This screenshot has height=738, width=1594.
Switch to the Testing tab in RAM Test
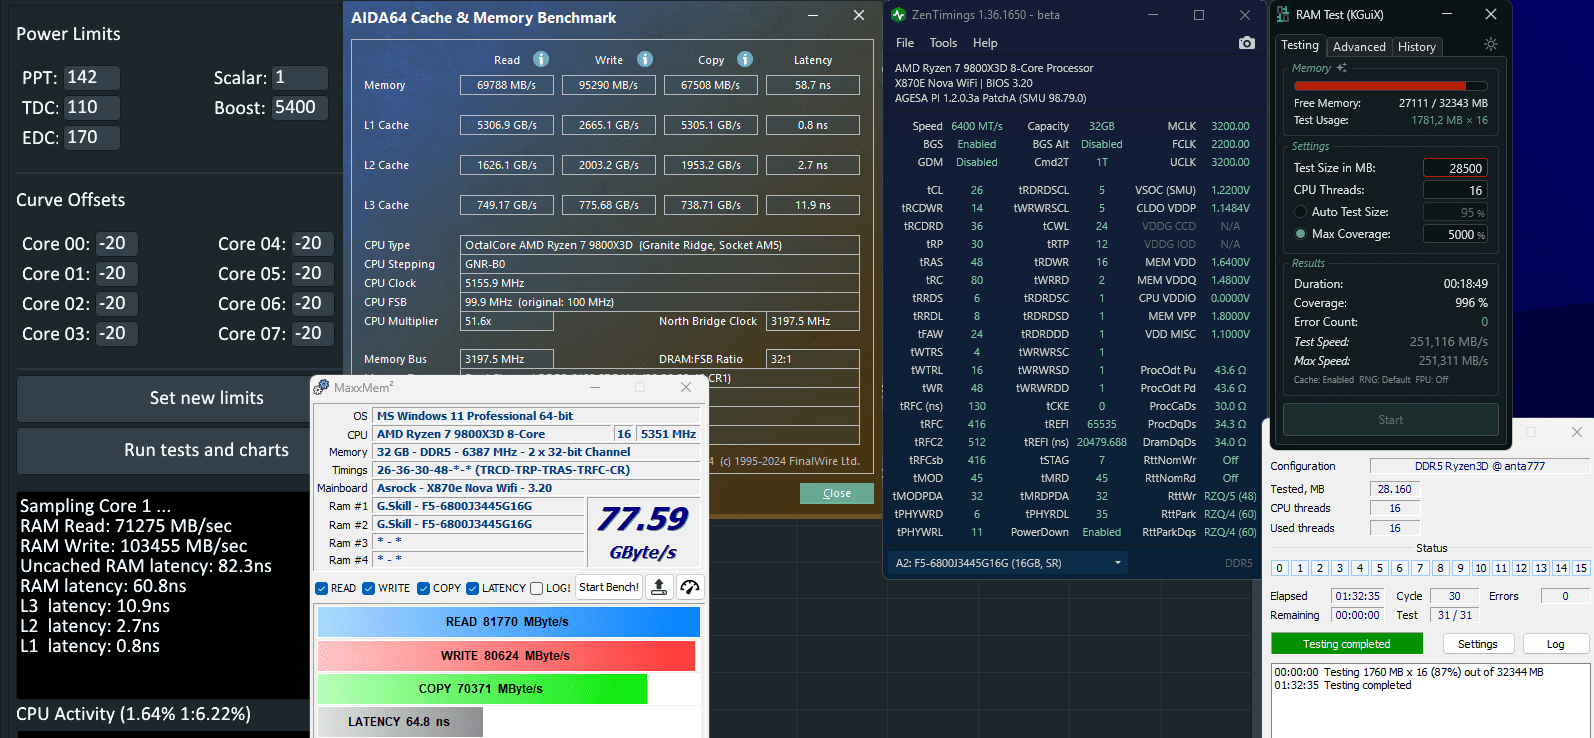tap(1300, 45)
